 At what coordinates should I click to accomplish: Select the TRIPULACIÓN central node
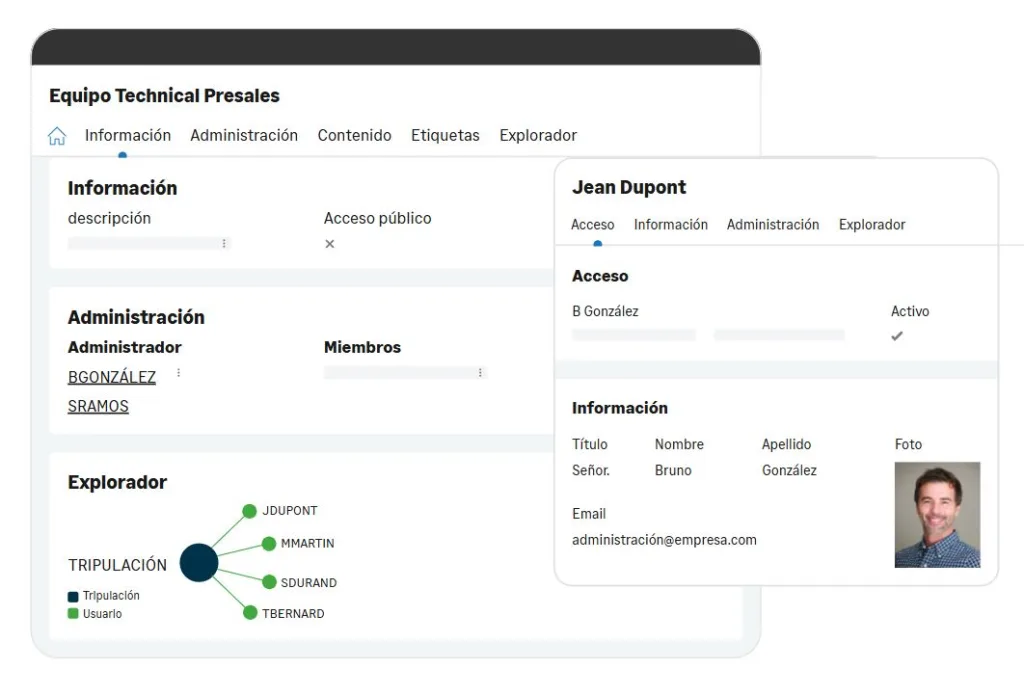tap(199, 562)
